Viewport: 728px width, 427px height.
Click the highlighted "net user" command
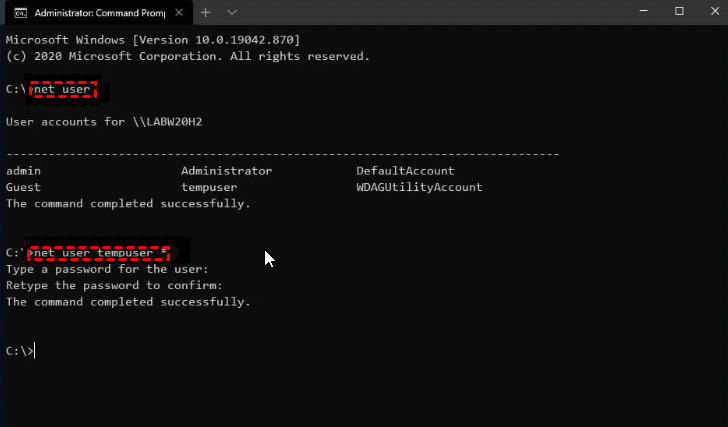pos(65,90)
